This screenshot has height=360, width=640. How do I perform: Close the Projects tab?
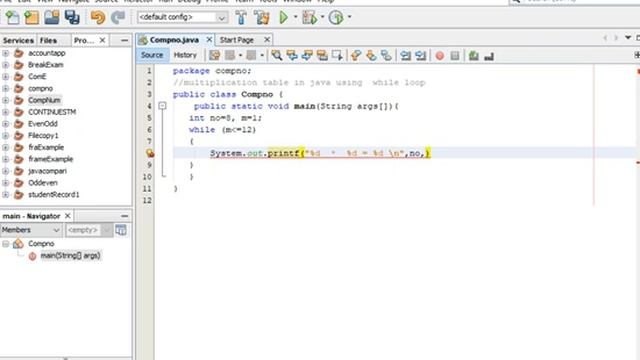[102, 40]
